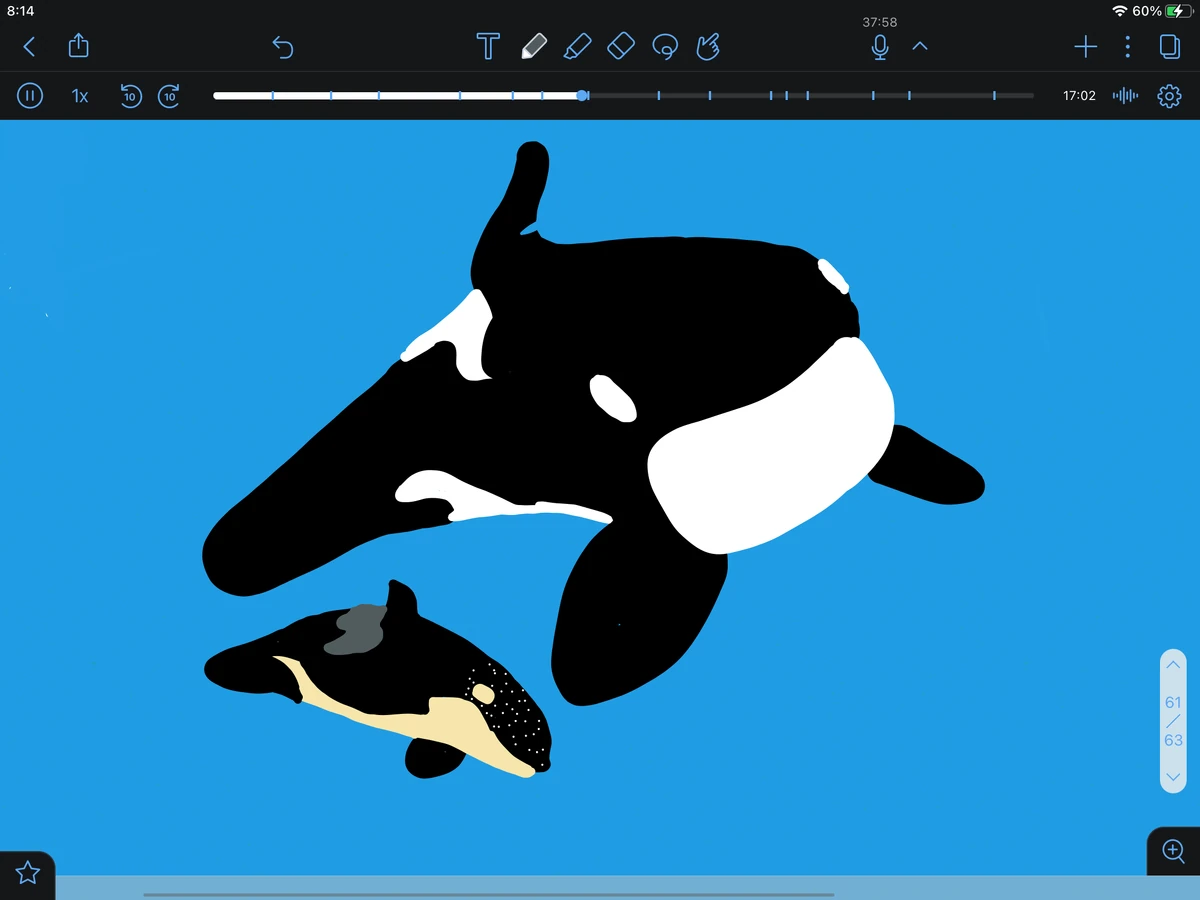Select the Highlighter tool
This screenshot has height=900, width=1200.
coord(577,46)
